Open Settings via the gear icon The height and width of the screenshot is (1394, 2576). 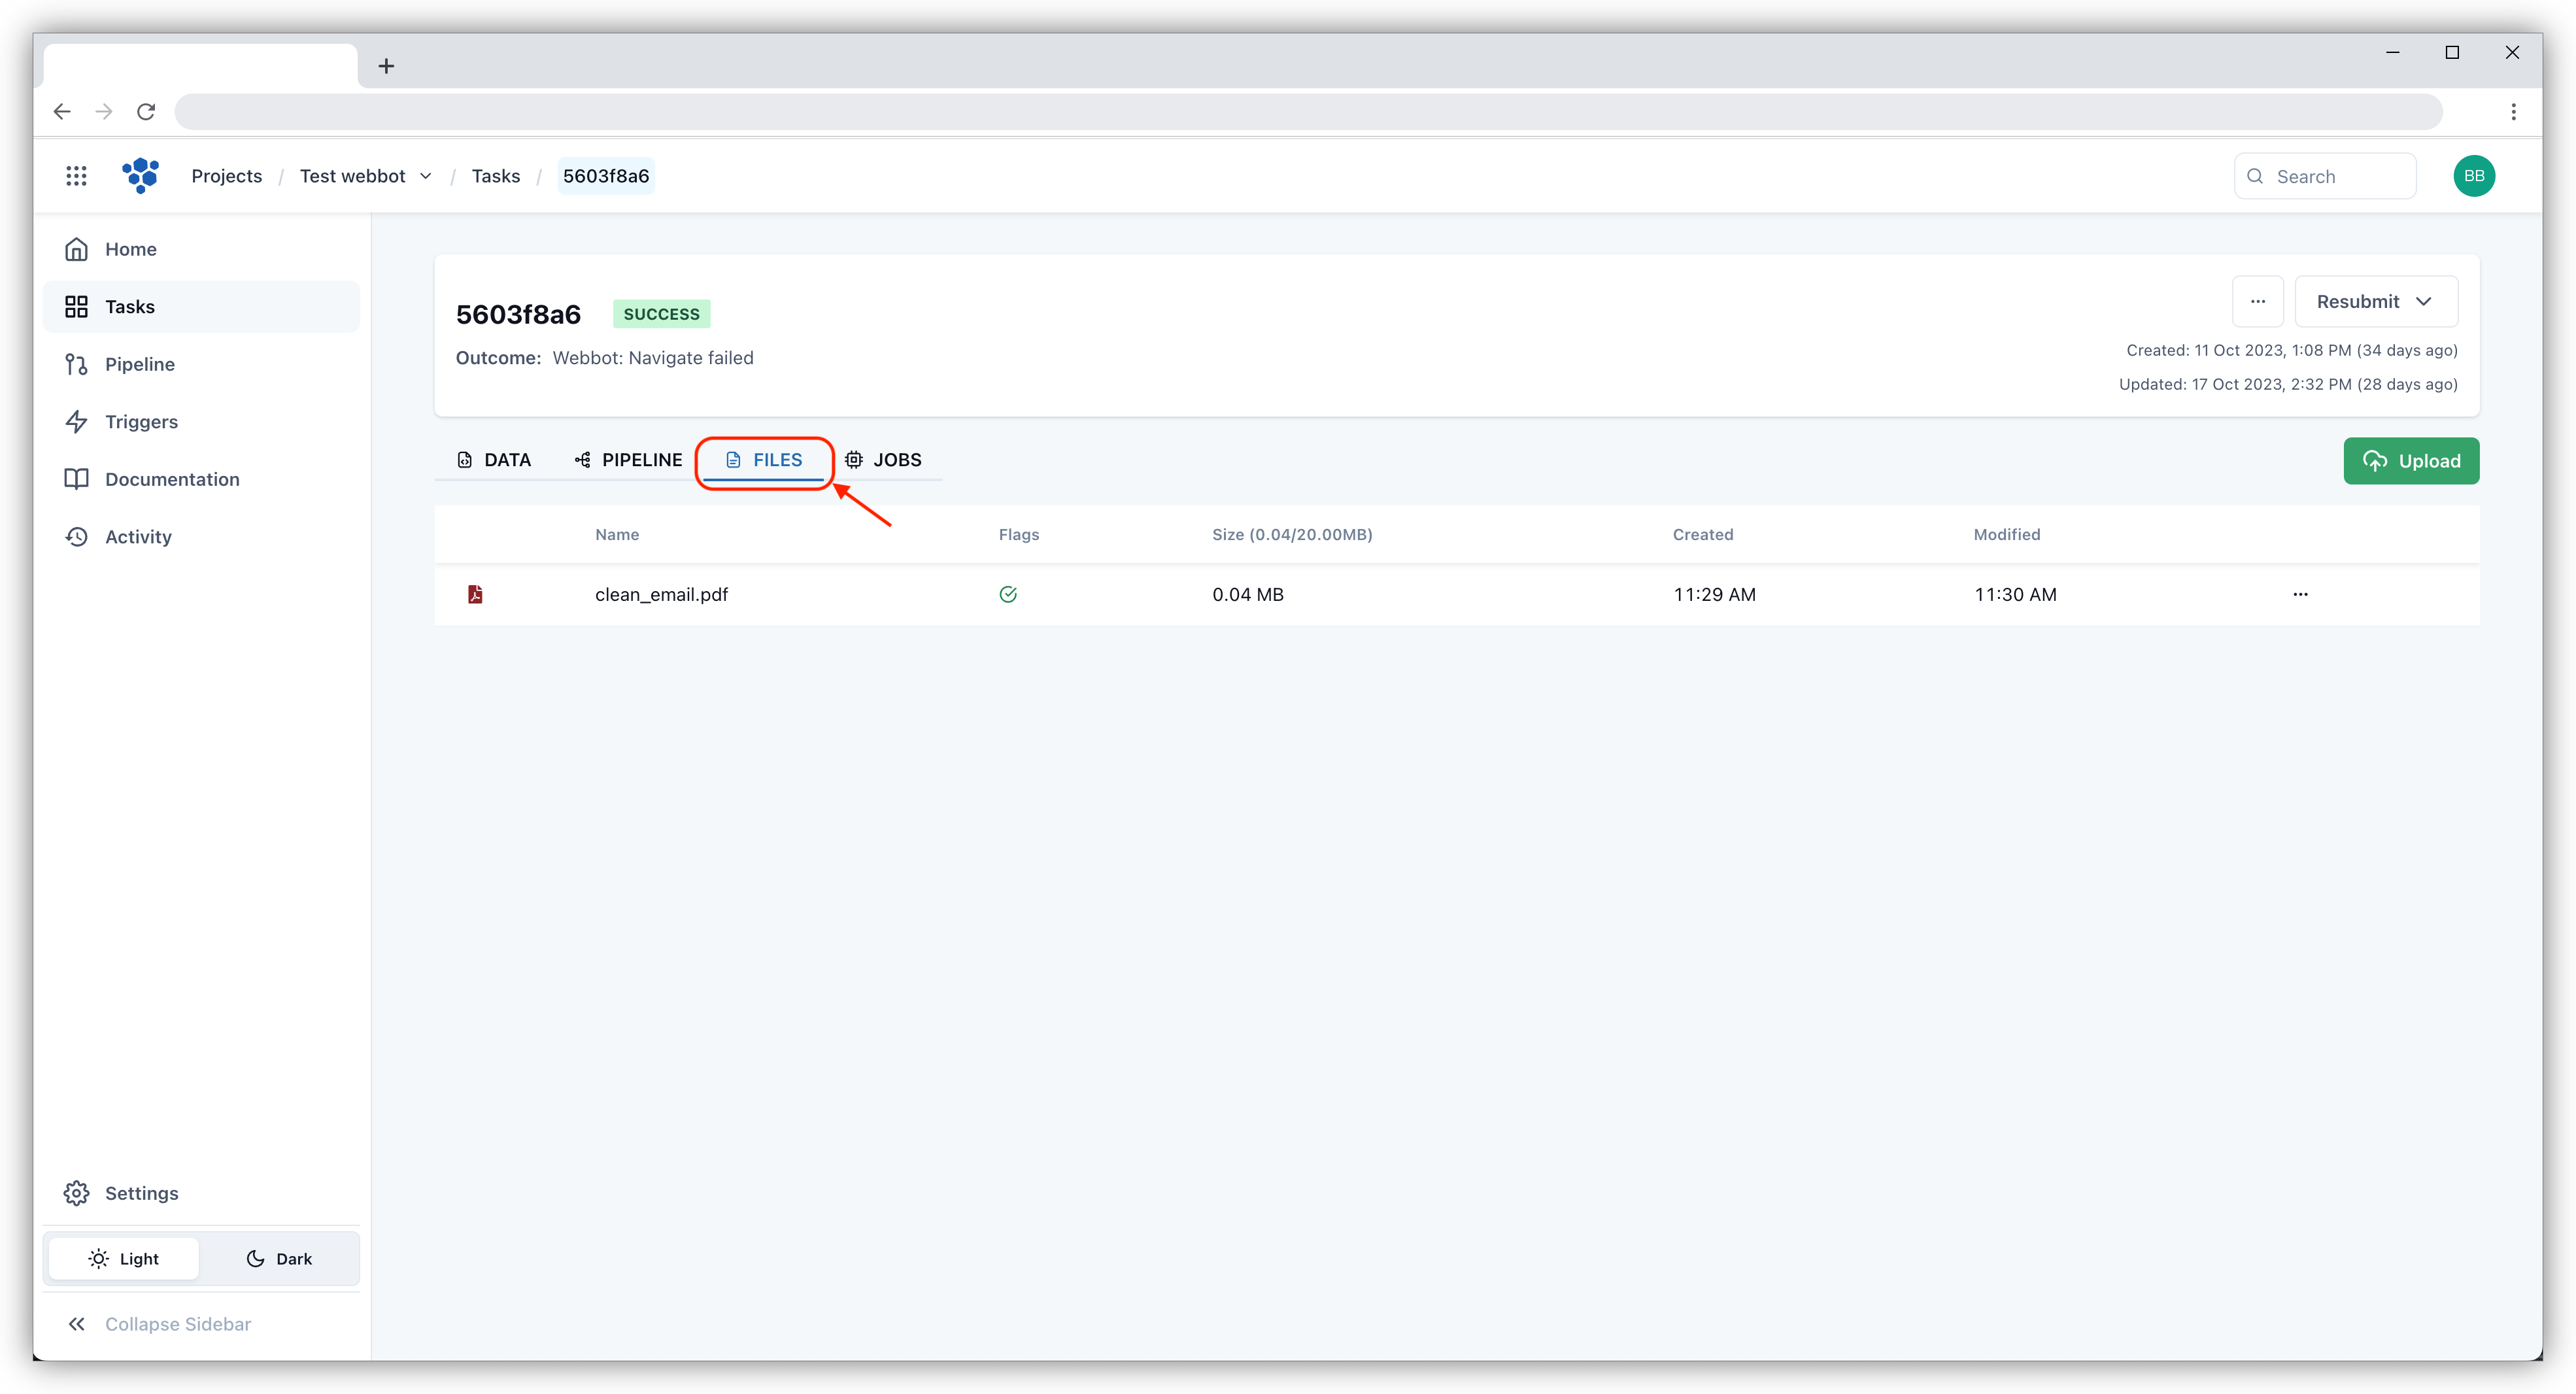(77, 1193)
